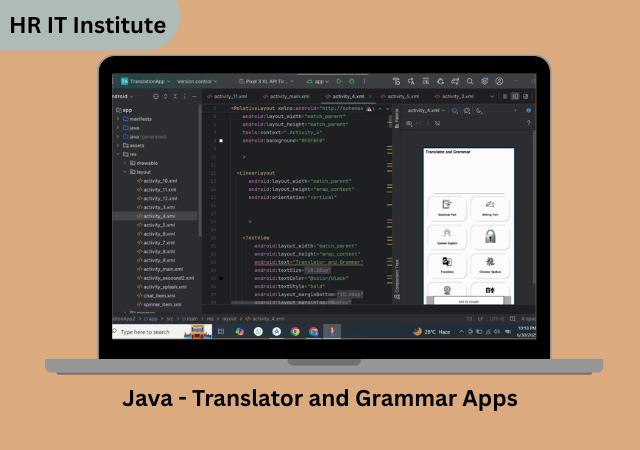
Task: Open the TranslationApp project dropdown
Action: pyautogui.click(x=146, y=81)
